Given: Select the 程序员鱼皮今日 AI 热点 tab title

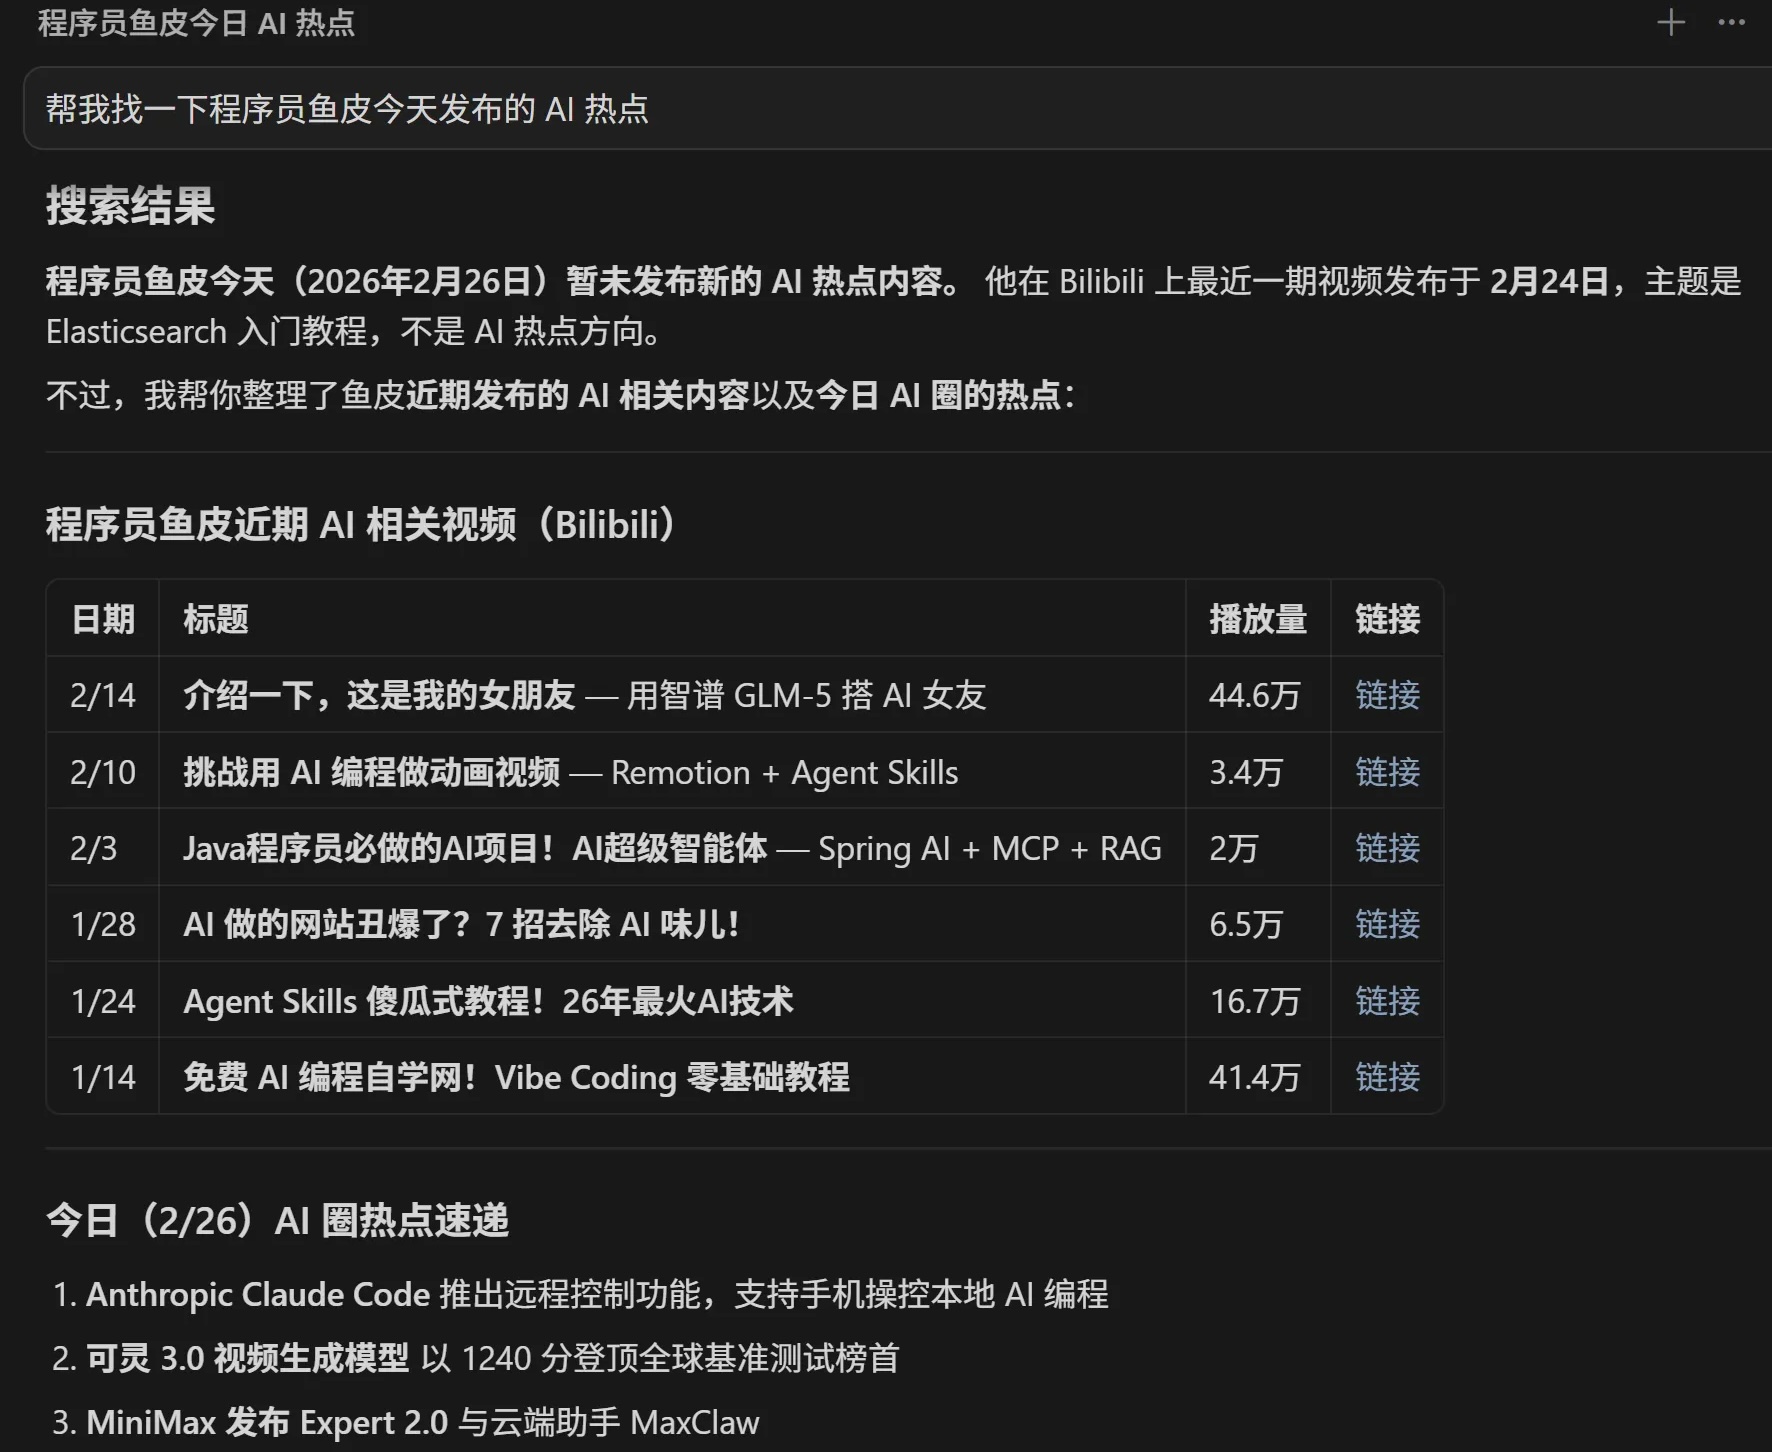Looking at the screenshot, I should click(196, 22).
